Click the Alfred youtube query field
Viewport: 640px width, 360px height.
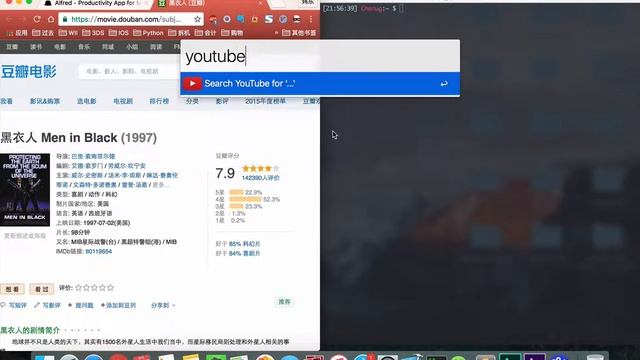[320, 56]
